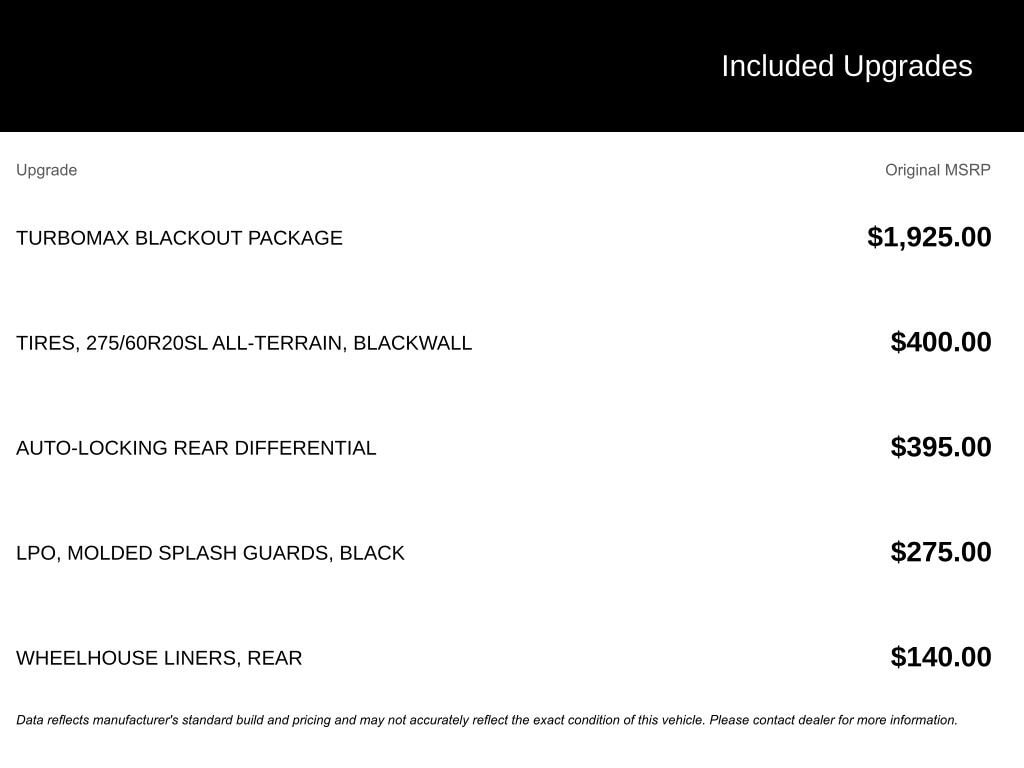Viewport: 1024px width, 768px height.
Task: Click the data disclaimer footnote text
Action: (487, 720)
